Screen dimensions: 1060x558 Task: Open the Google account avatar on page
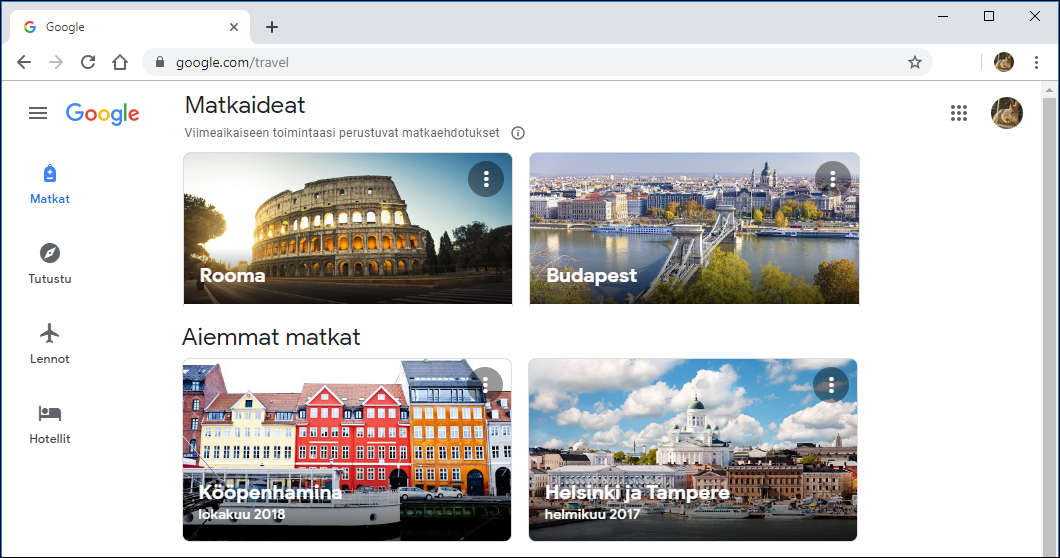pos(1007,113)
